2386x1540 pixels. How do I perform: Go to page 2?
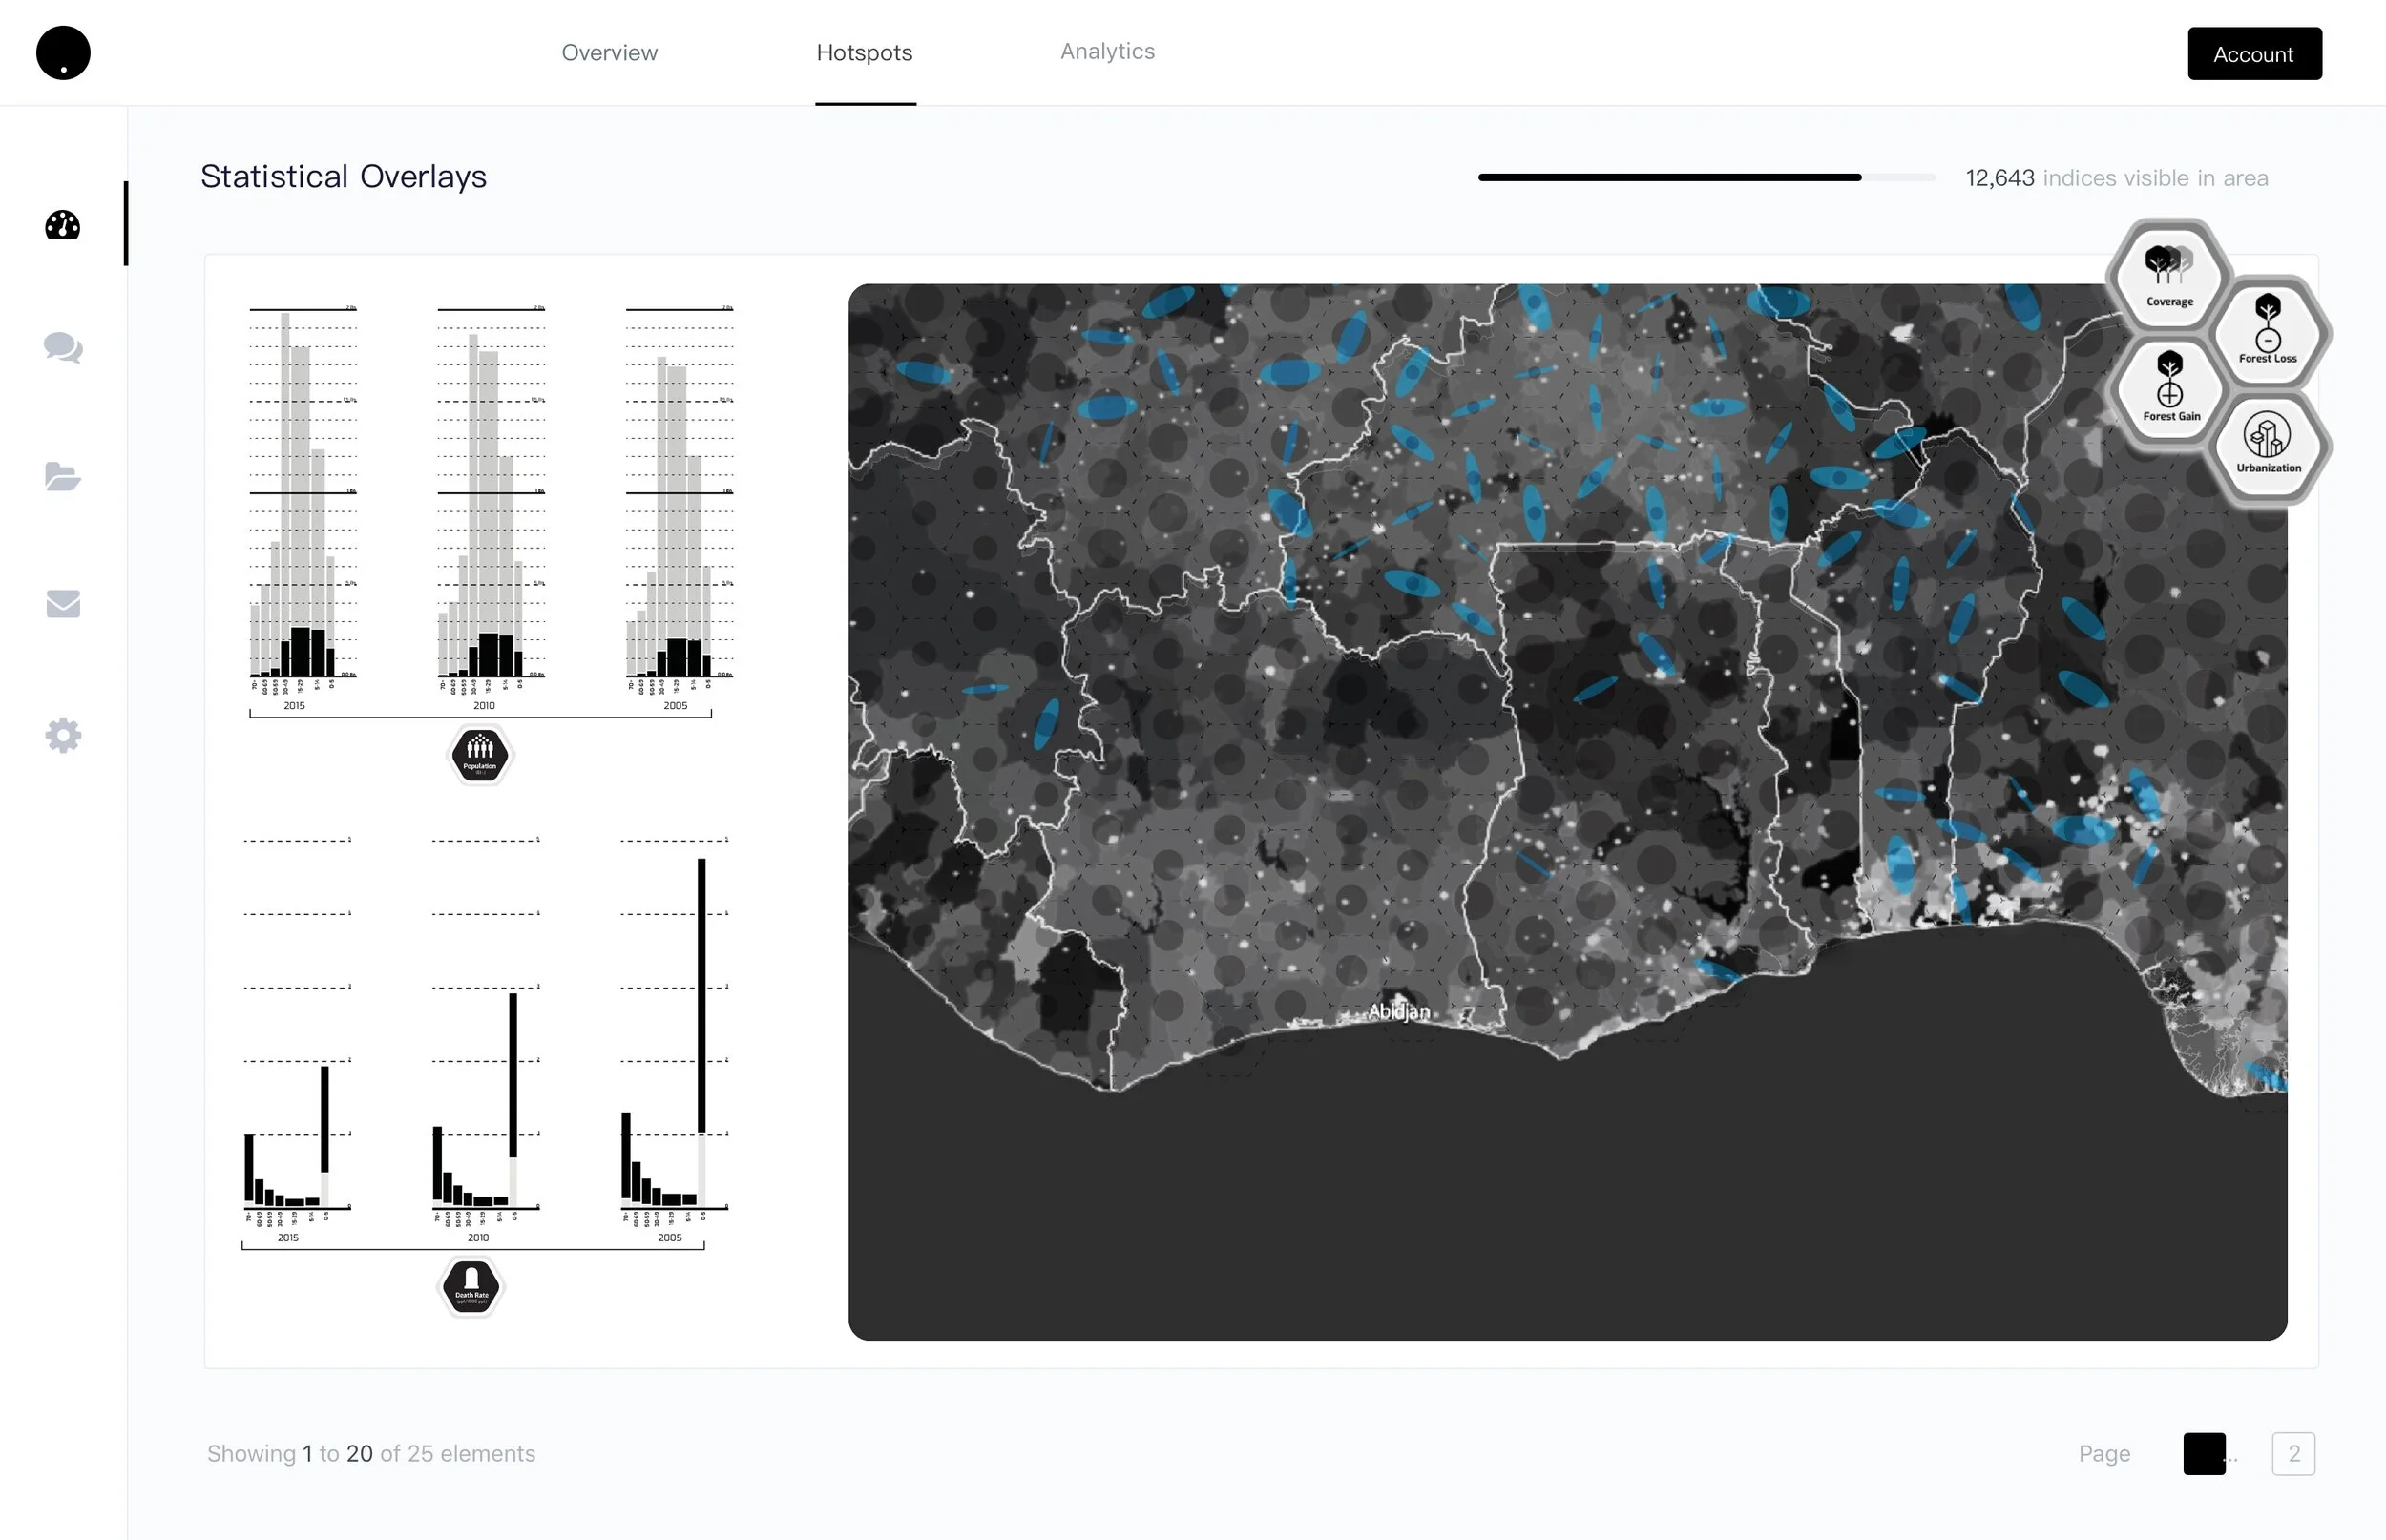coord(2293,1453)
